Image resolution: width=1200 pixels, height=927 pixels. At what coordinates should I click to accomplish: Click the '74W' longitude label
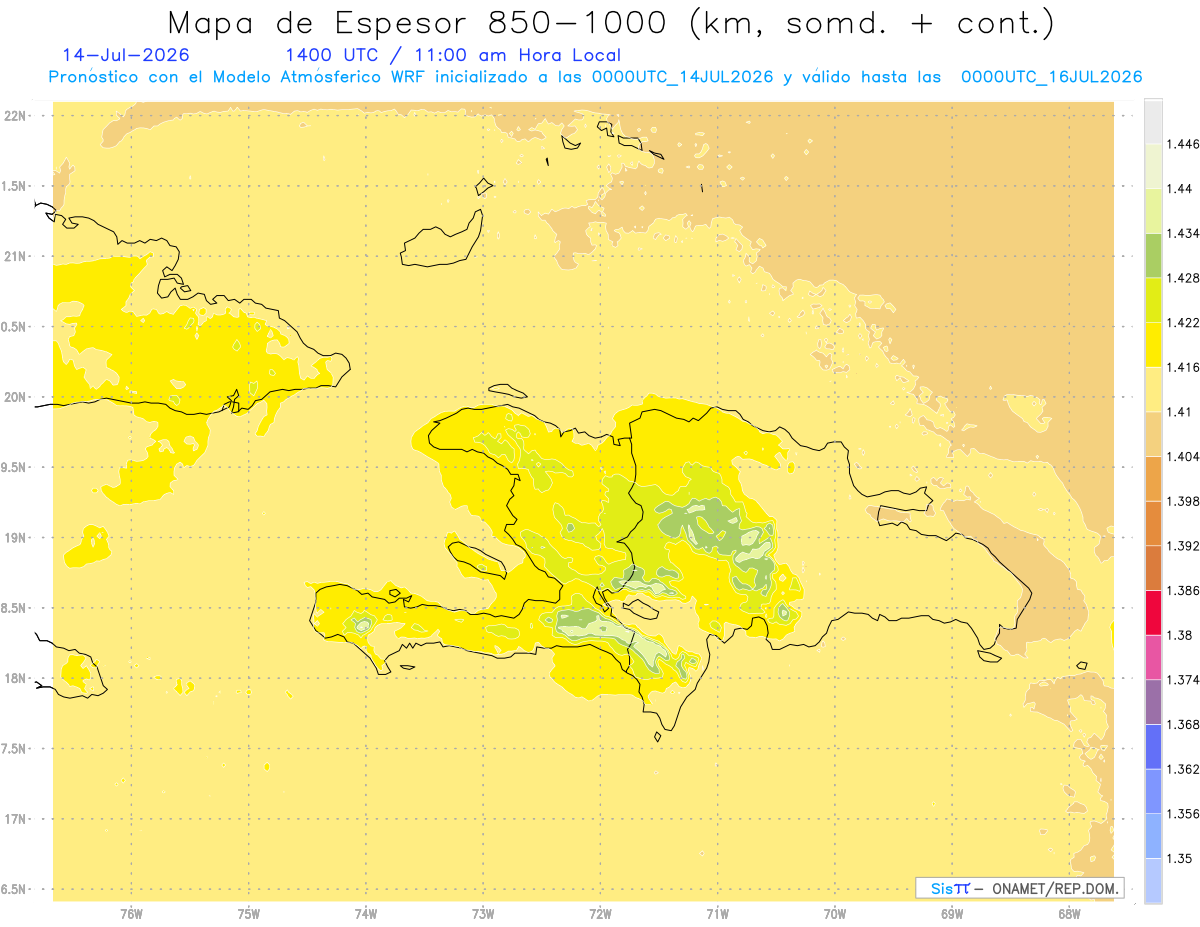click(366, 914)
